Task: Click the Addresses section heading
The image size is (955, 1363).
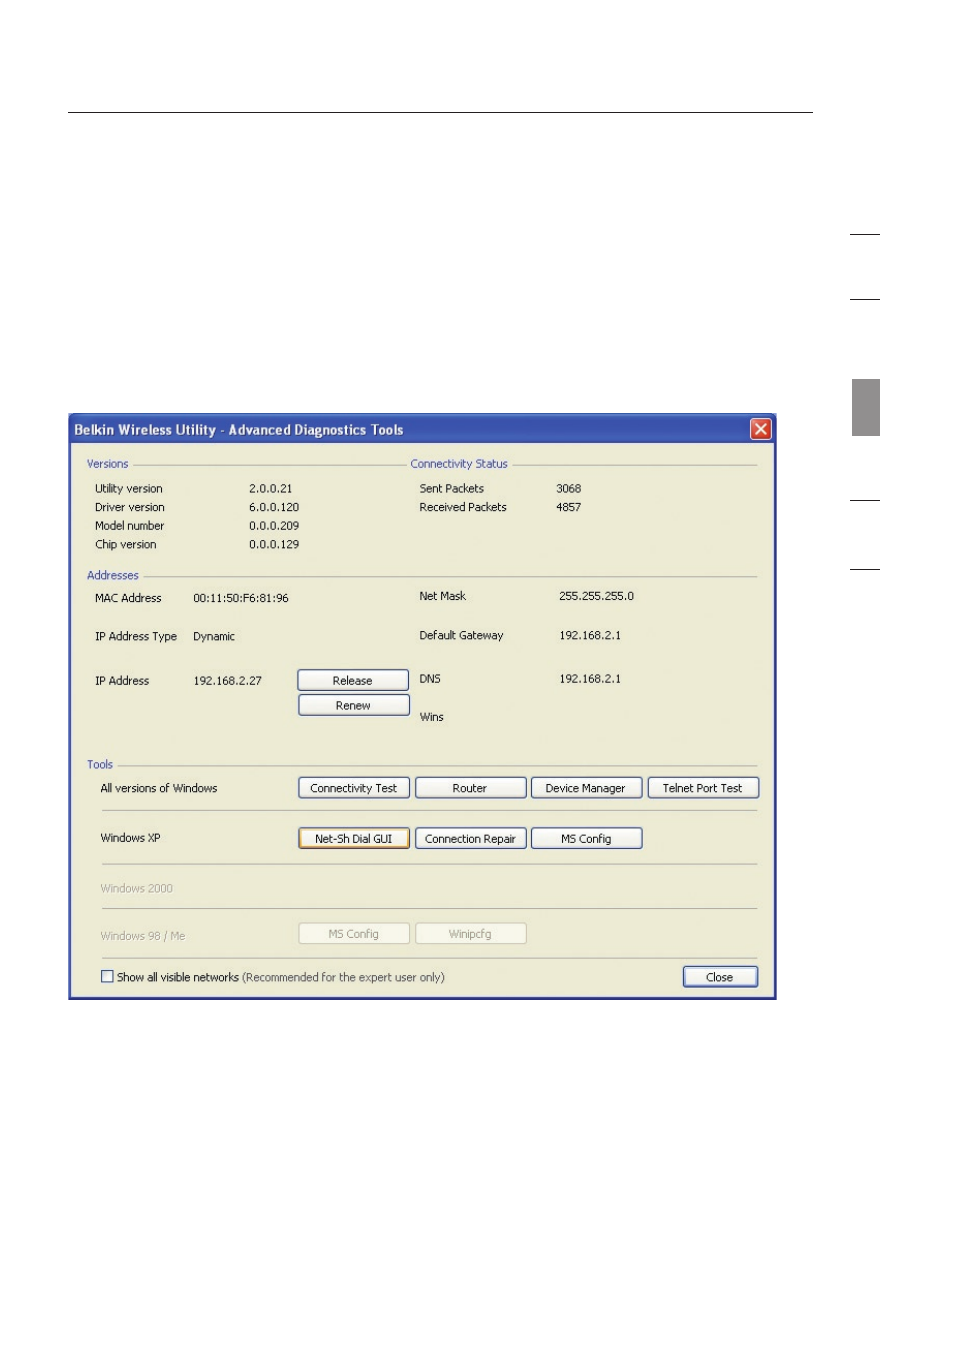Action: point(113,575)
